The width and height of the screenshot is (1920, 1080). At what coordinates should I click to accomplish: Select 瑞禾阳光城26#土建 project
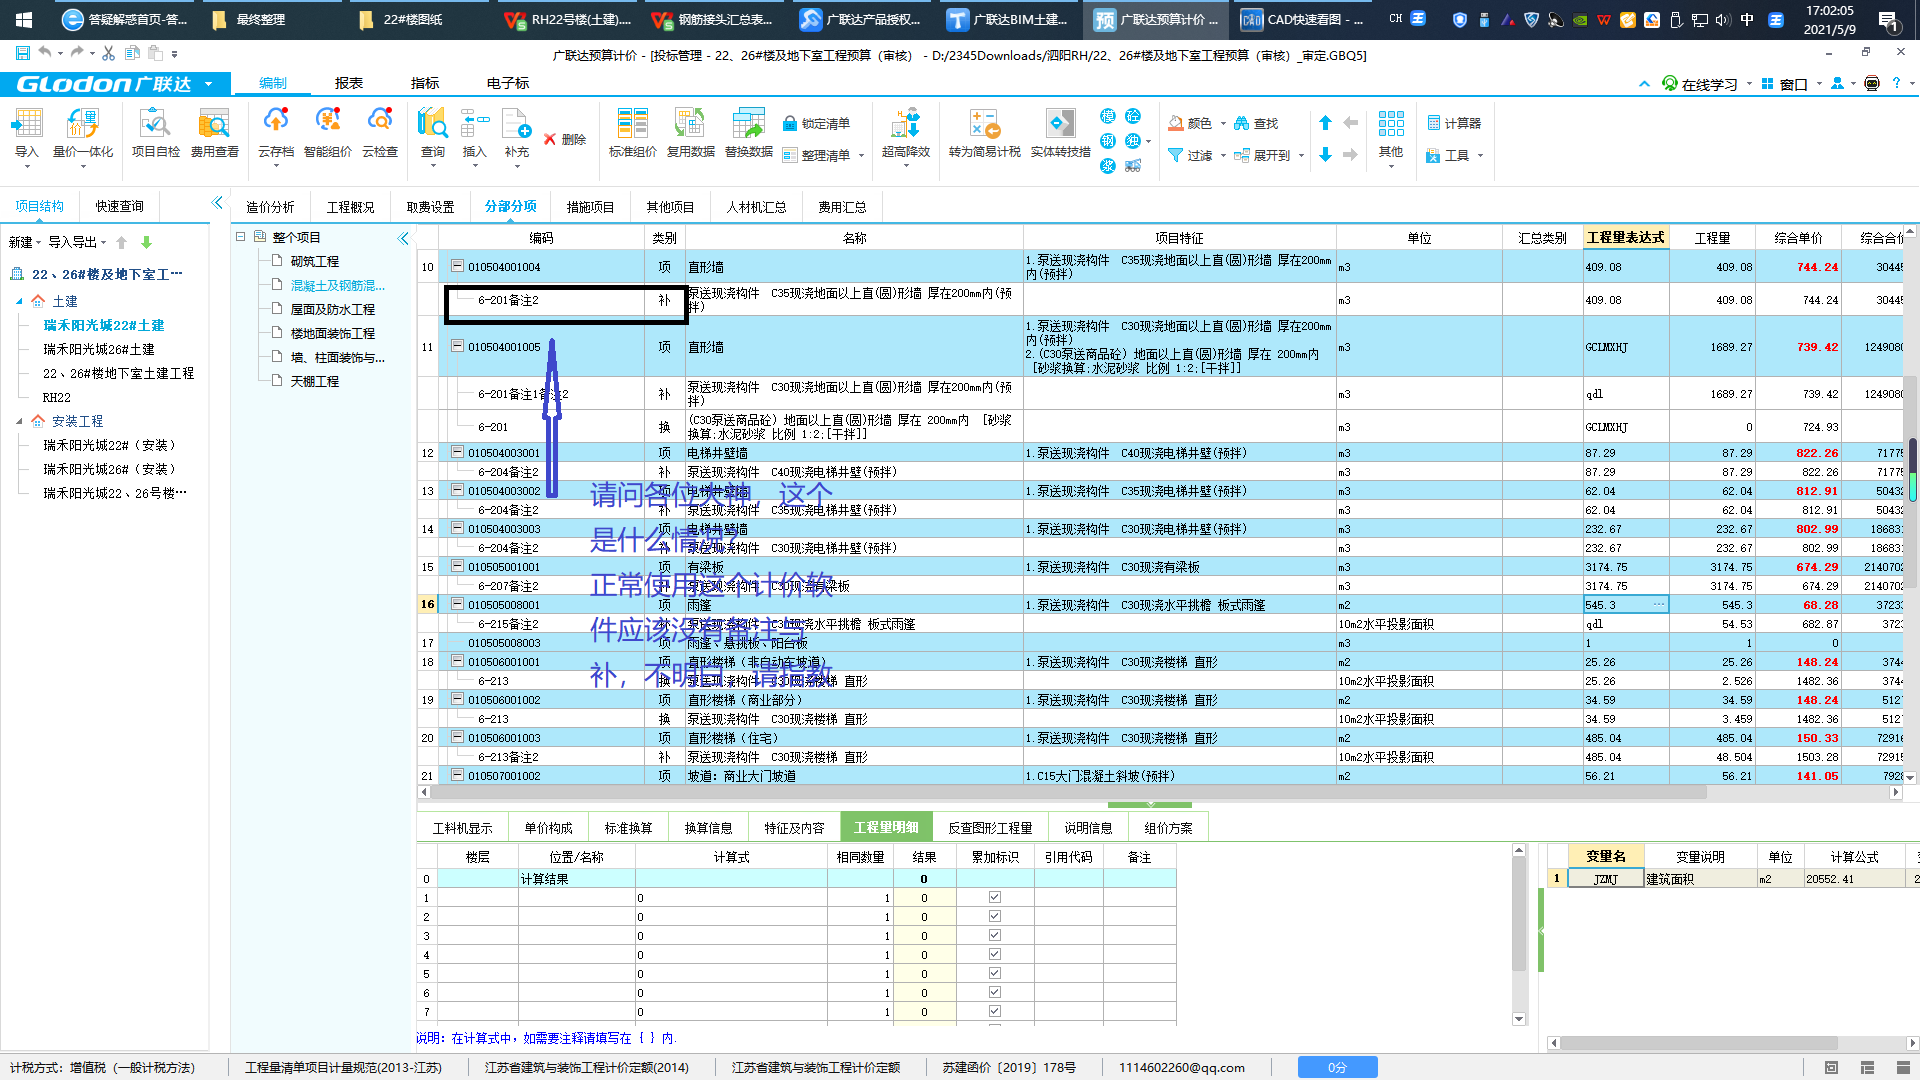click(99, 349)
